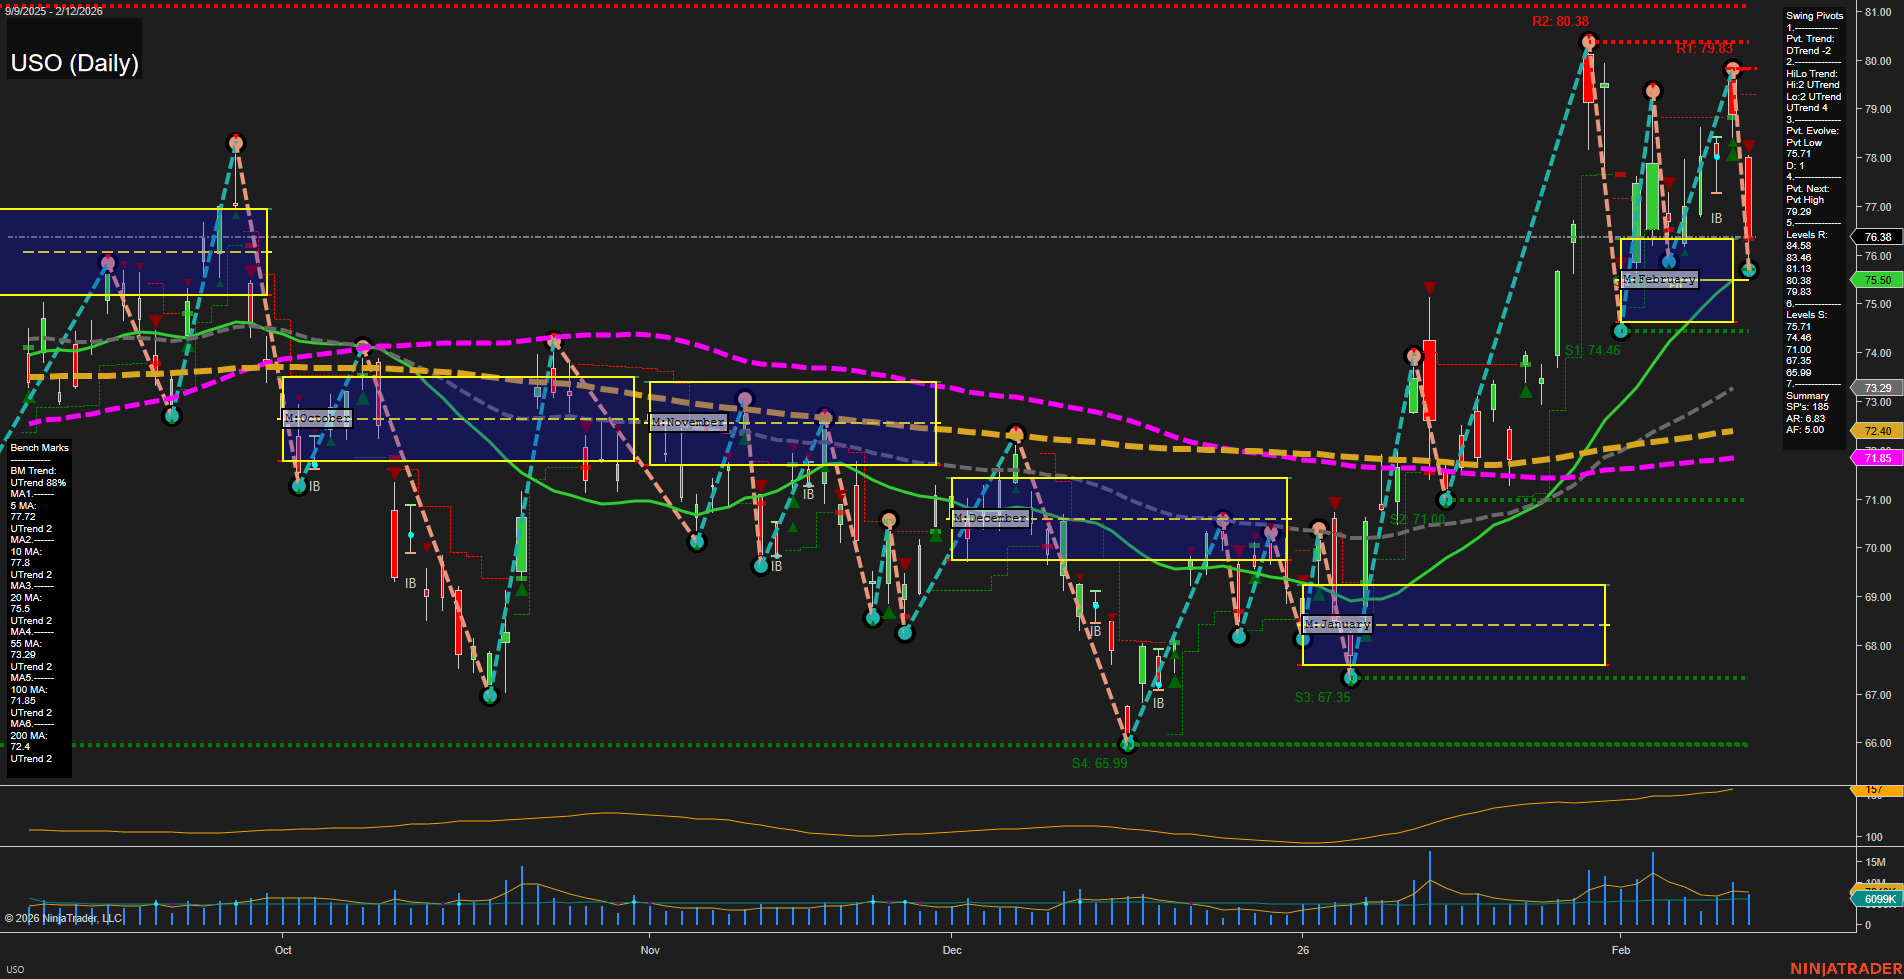Select the green 75.50 price axis marker

point(1878,280)
